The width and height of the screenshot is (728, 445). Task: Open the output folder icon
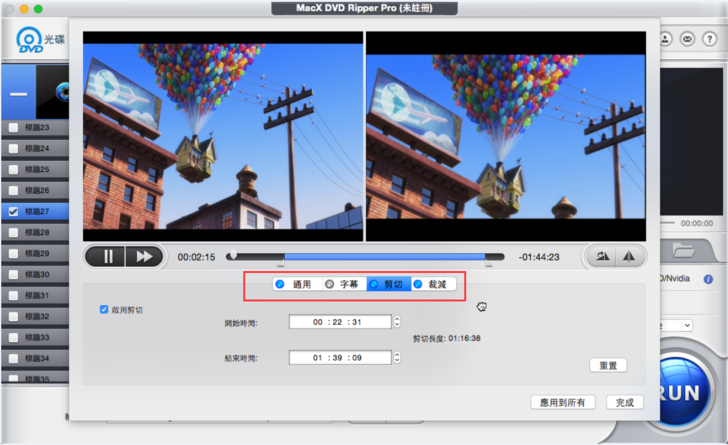(683, 251)
